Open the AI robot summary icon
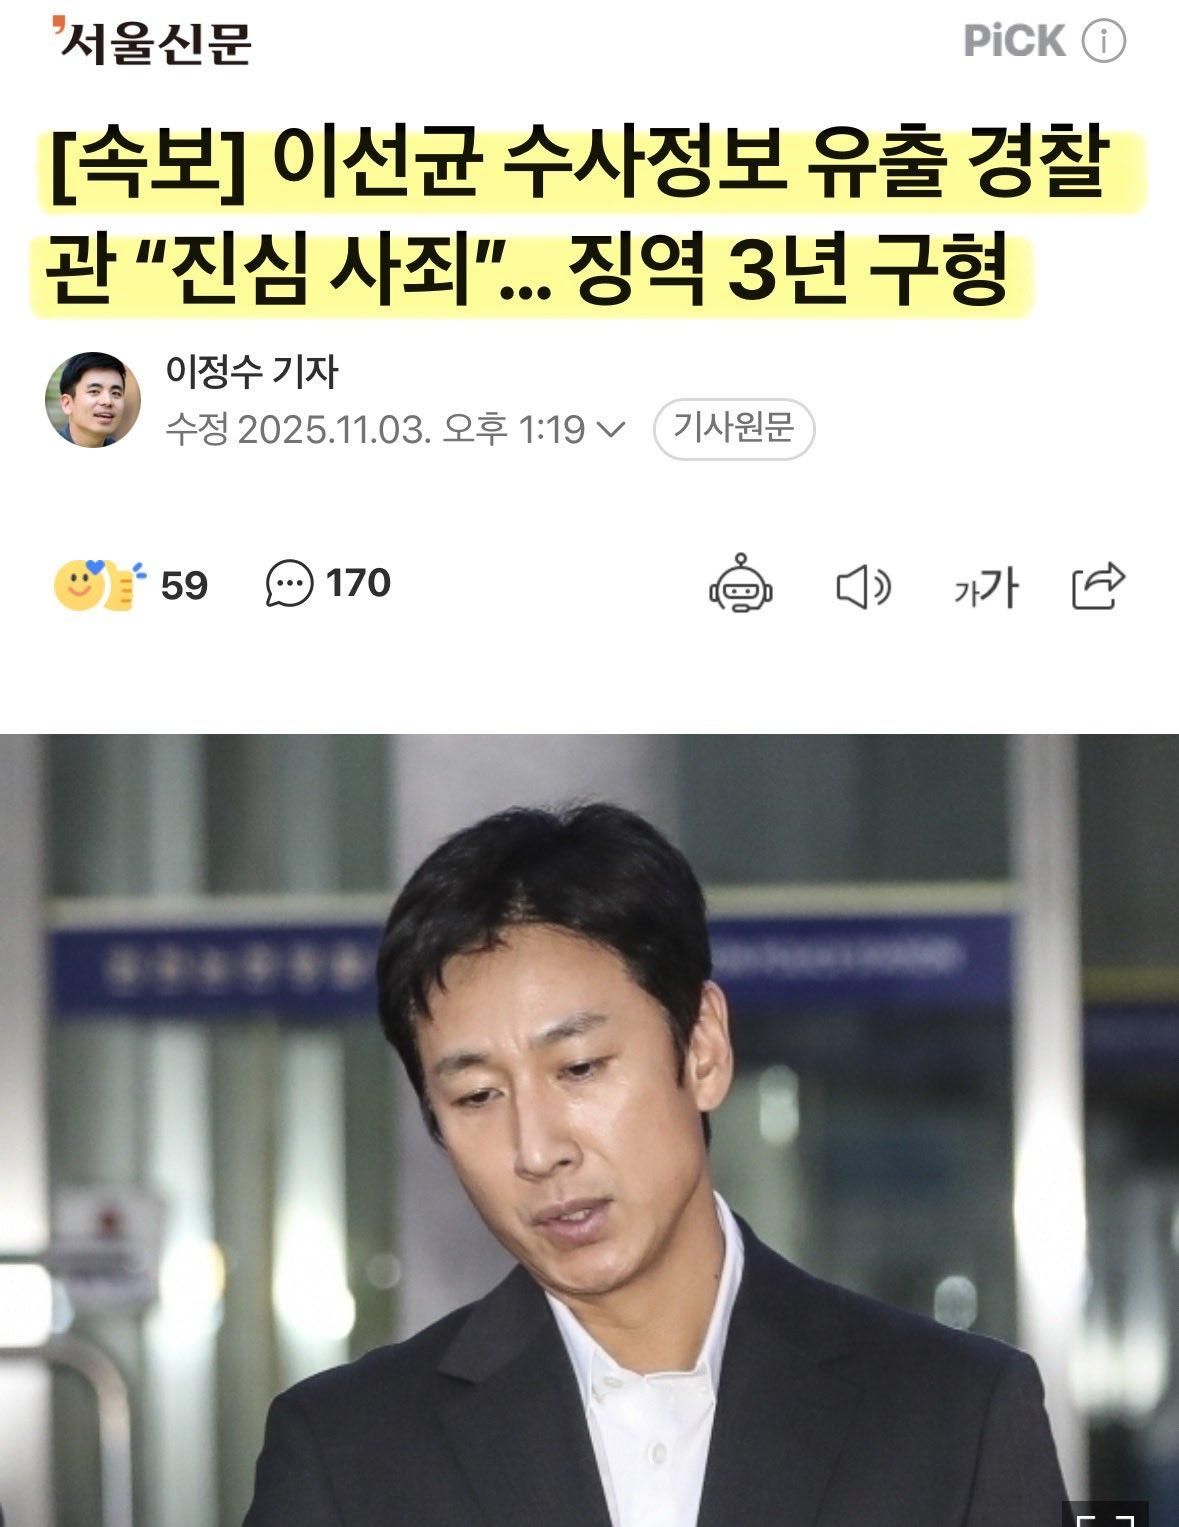The width and height of the screenshot is (1179, 1527). click(740, 583)
